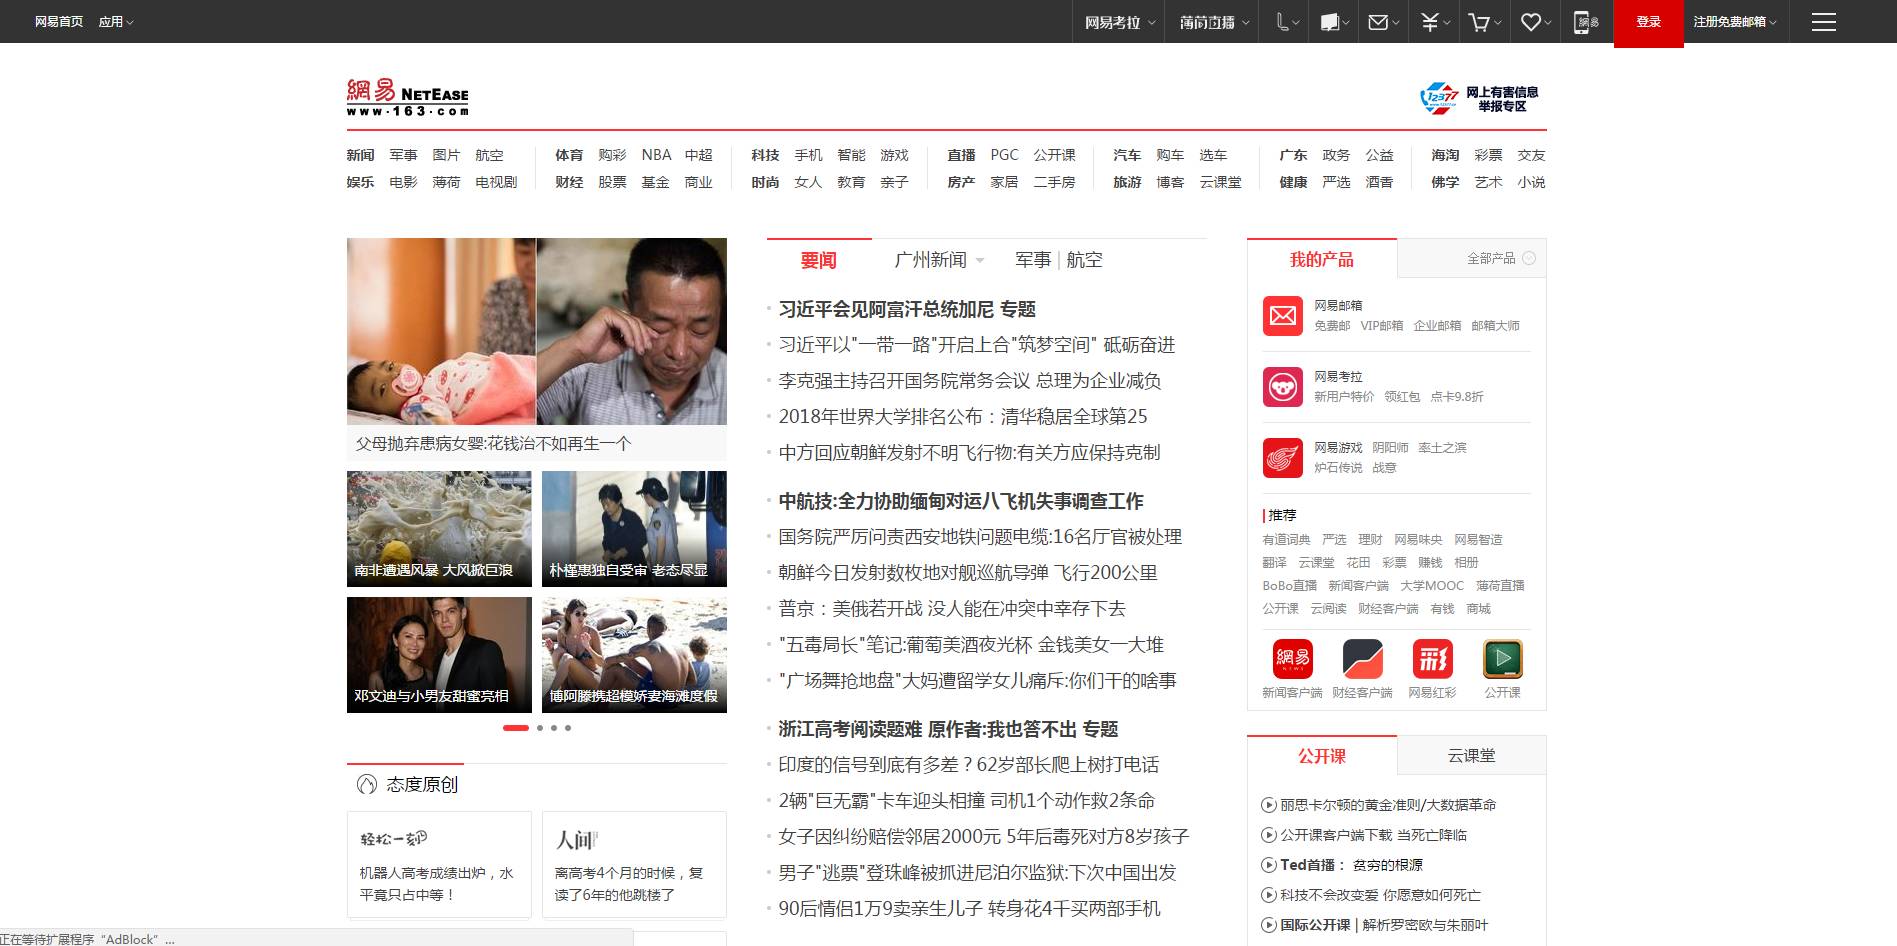
Task: Click the 网易邮箱 red envelope icon
Action: click(x=1282, y=315)
